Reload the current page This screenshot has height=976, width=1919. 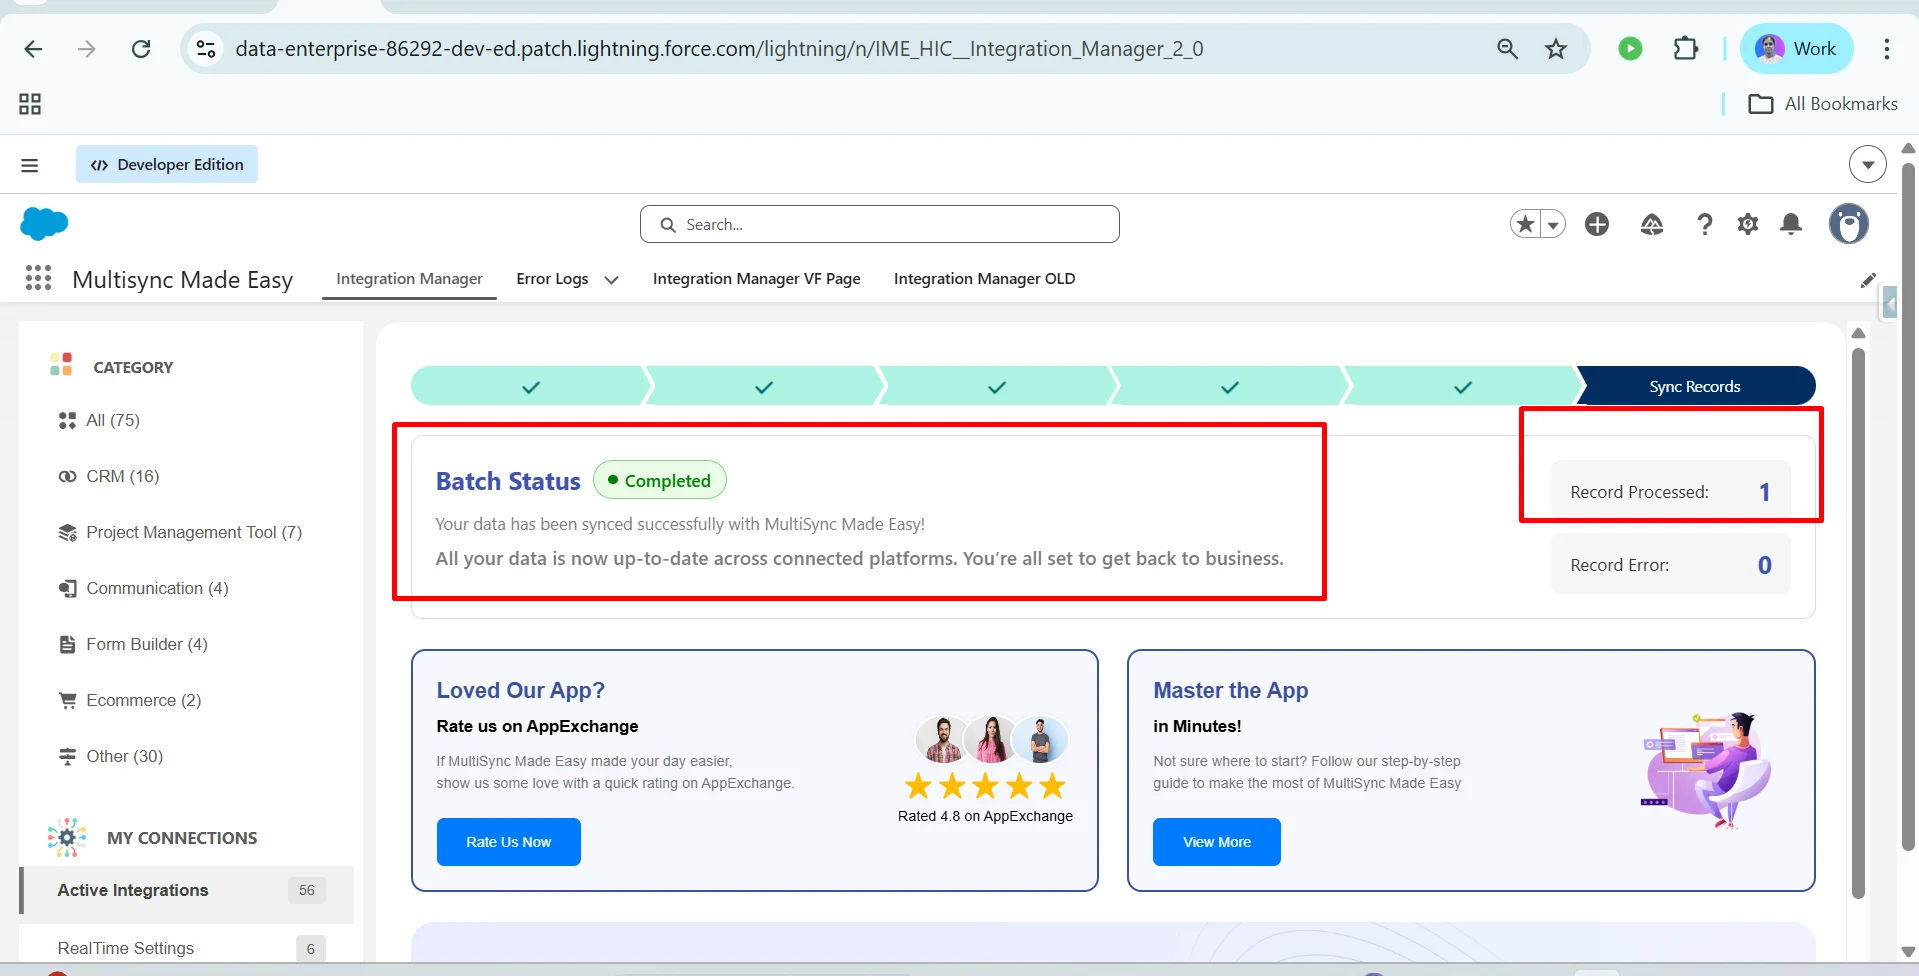141,49
